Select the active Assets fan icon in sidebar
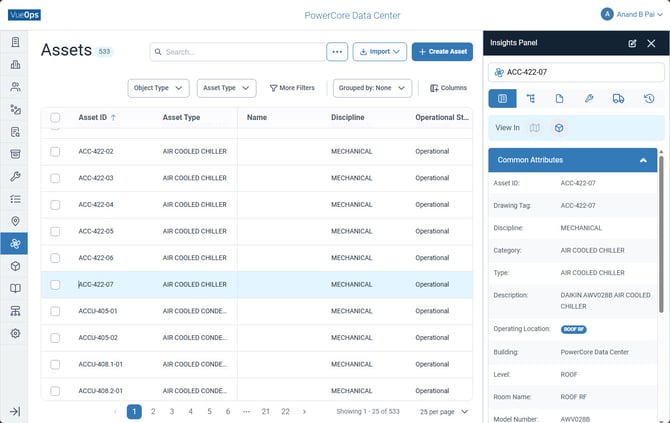The image size is (670, 423). [x=14, y=244]
